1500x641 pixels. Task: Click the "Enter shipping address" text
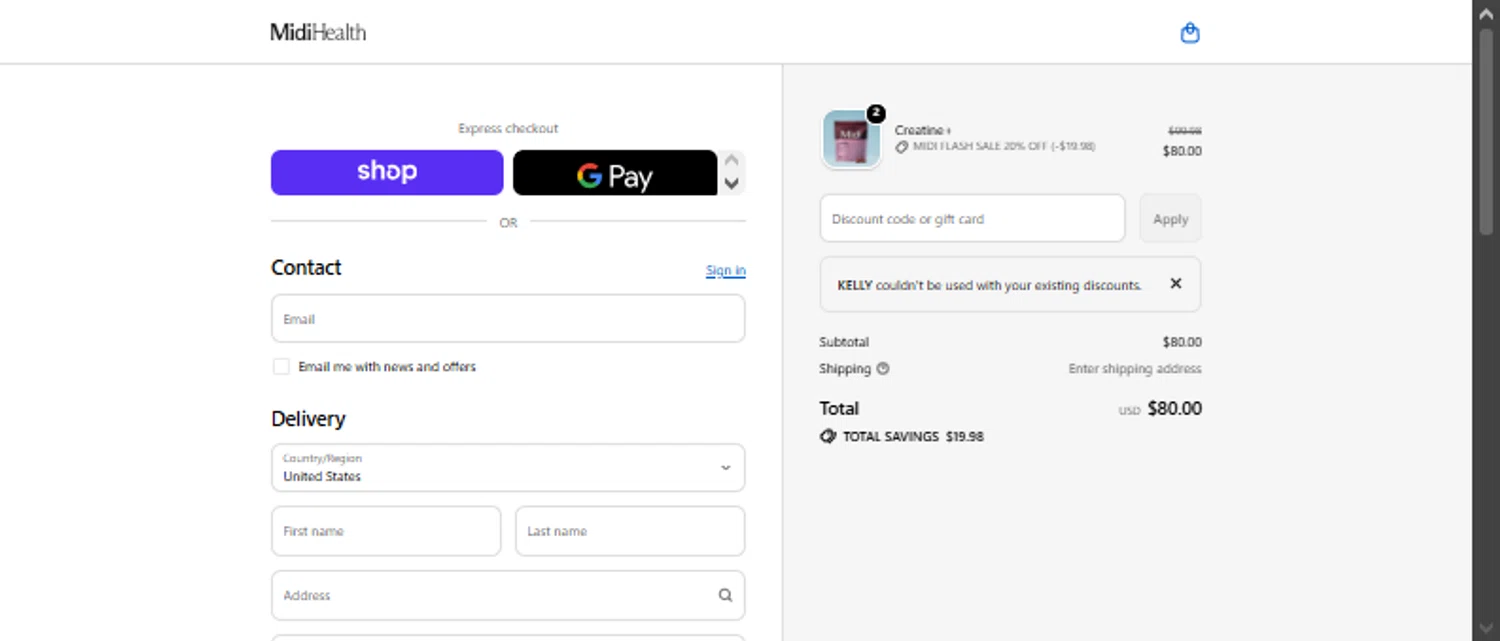(x=1135, y=368)
